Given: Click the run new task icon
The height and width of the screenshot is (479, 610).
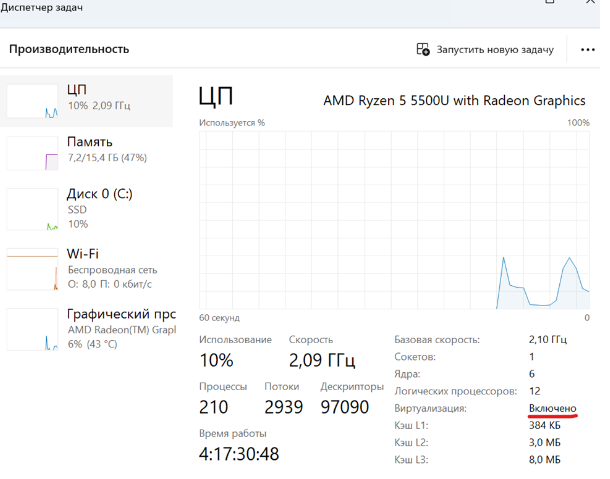Looking at the screenshot, I should (x=423, y=49).
